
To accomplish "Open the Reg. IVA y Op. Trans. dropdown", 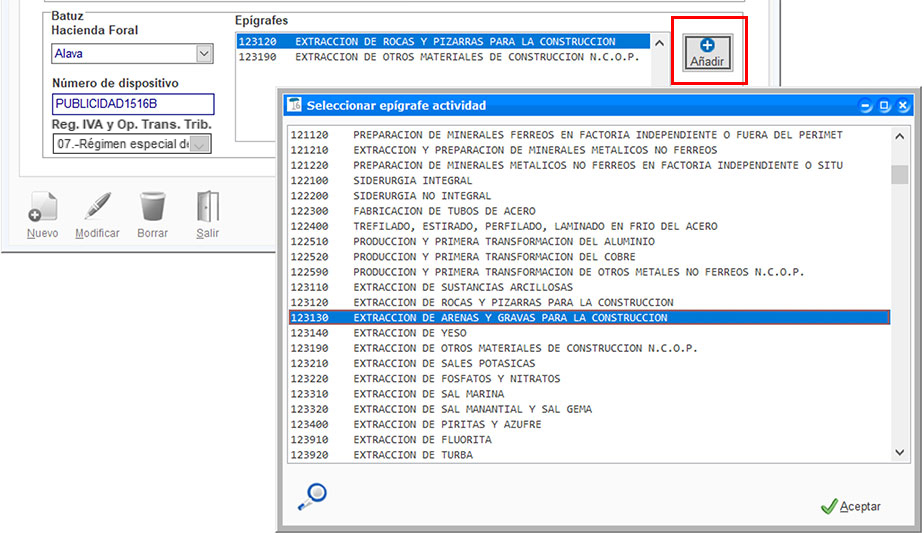I will point(200,144).
